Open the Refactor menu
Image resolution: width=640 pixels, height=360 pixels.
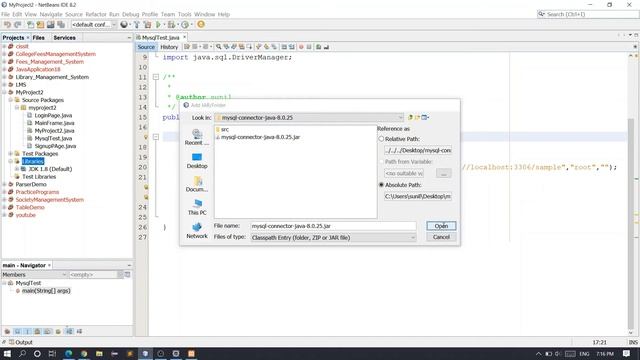(x=96, y=14)
